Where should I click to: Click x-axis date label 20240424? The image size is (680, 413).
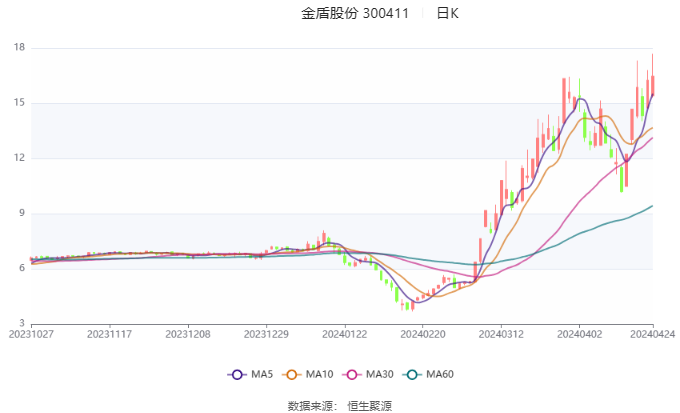[x=653, y=334]
